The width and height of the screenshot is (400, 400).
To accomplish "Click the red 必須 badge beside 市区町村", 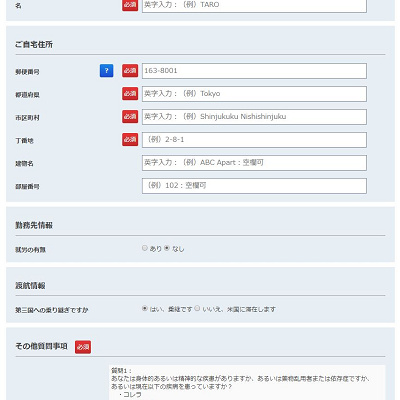I will click(x=130, y=117).
